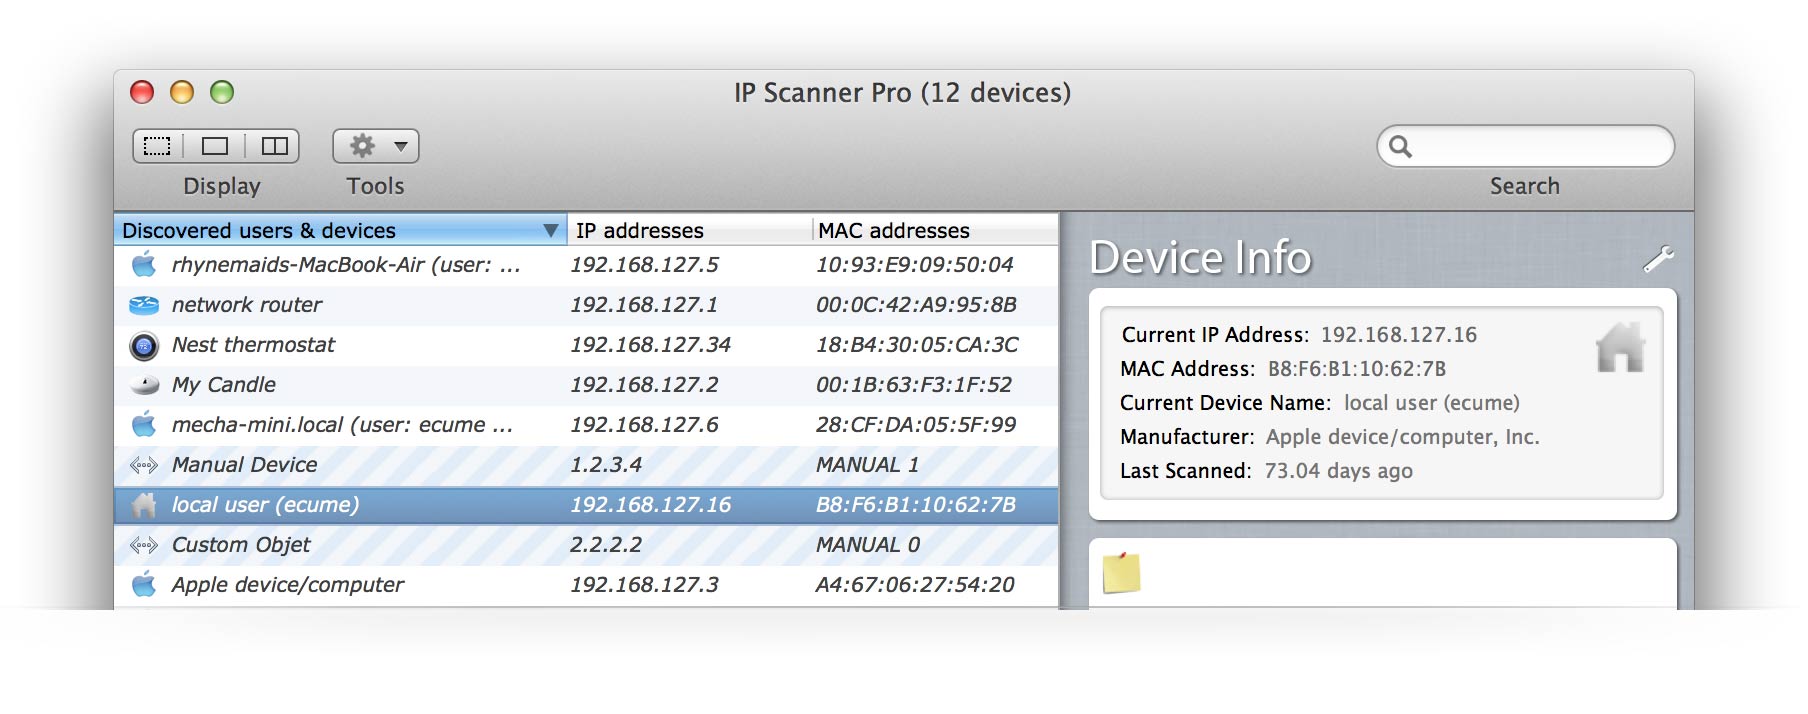
Task: Click IP address 192.168.127.3
Action: [644, 585]
